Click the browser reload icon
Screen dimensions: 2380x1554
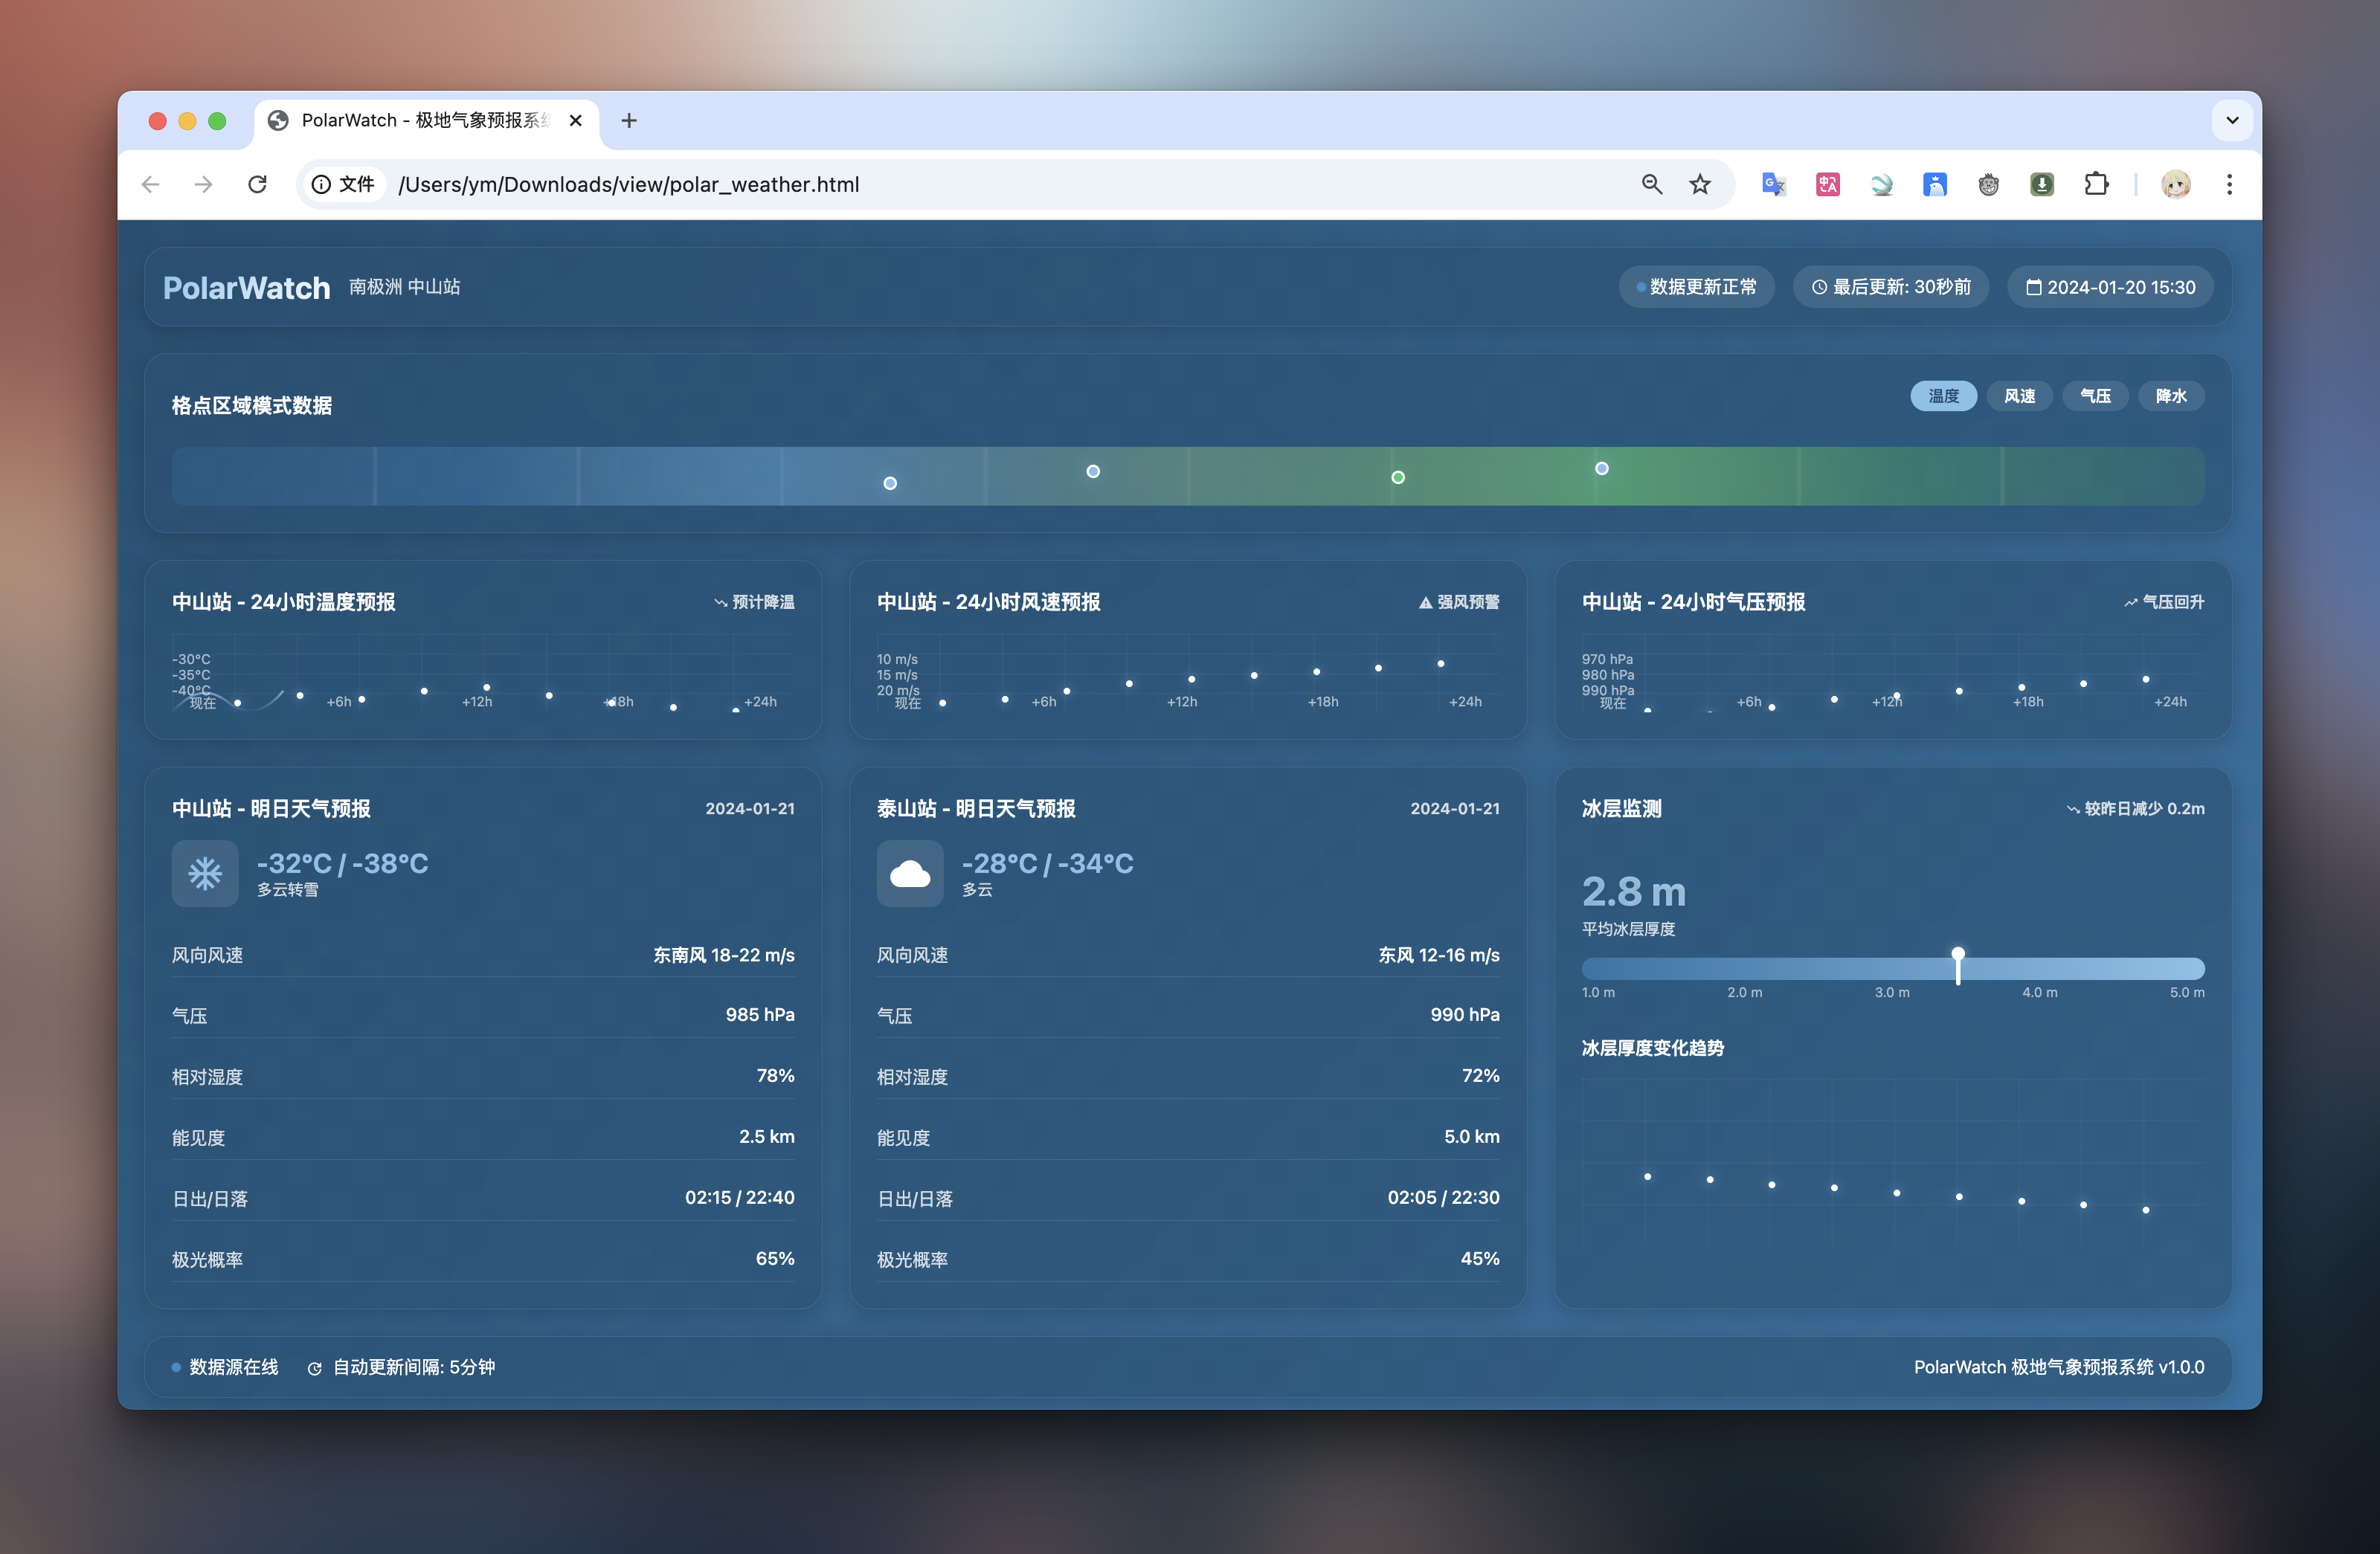click(257, 184)
